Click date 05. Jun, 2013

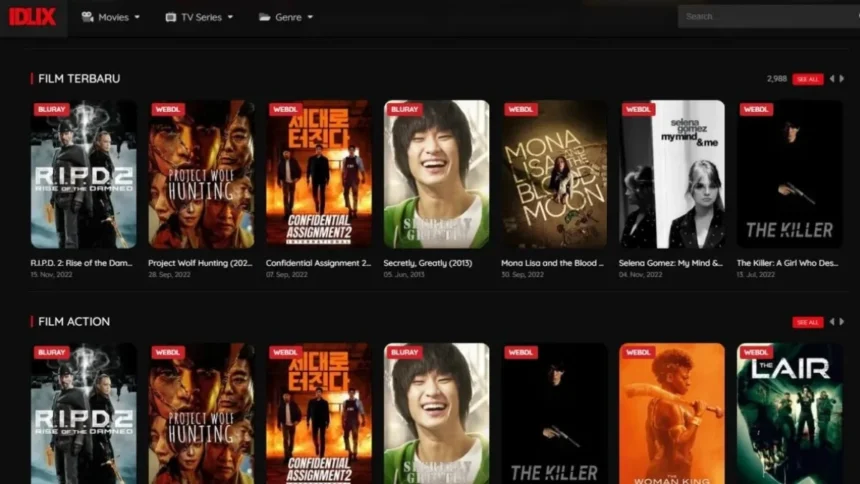[404, 274]
